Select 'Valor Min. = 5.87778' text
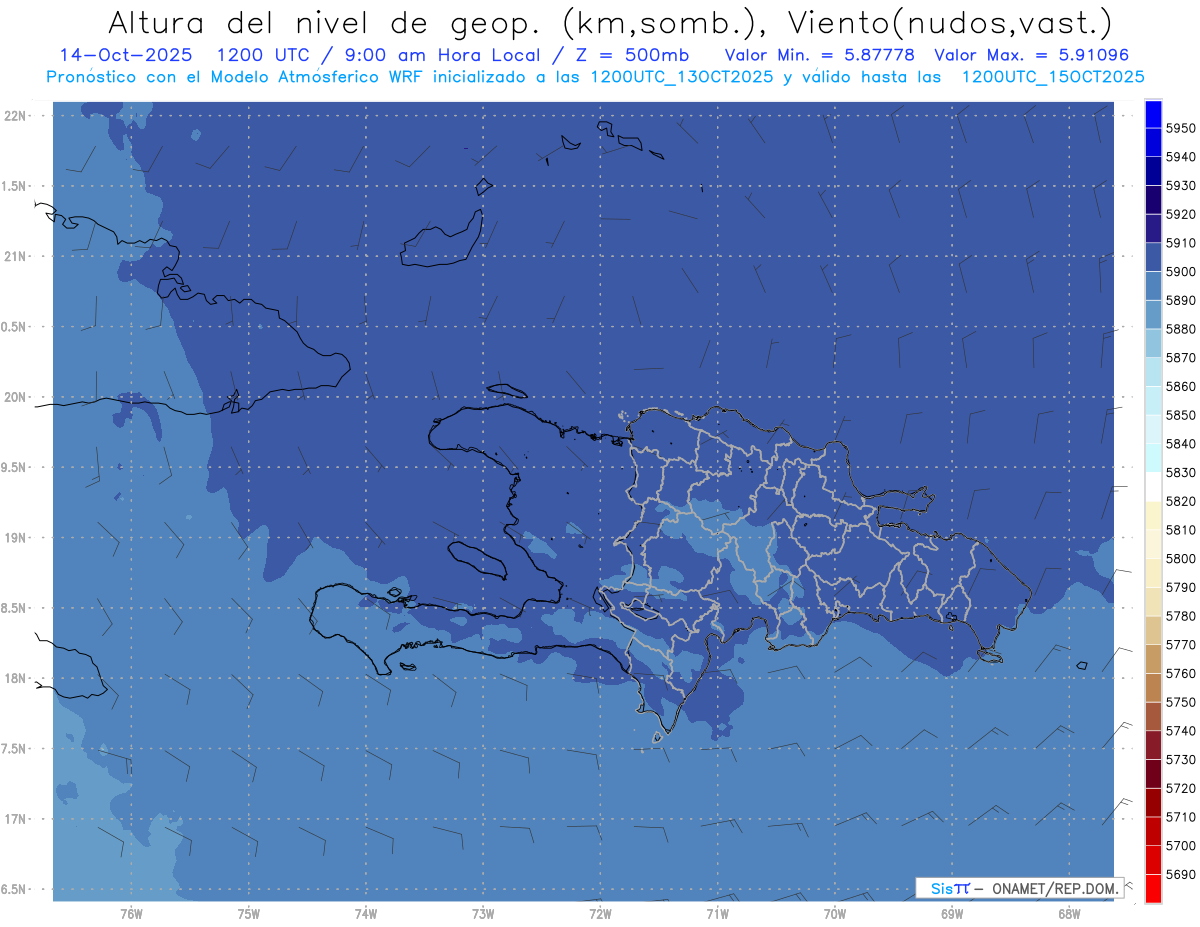1200x927 pixels. 819,55
